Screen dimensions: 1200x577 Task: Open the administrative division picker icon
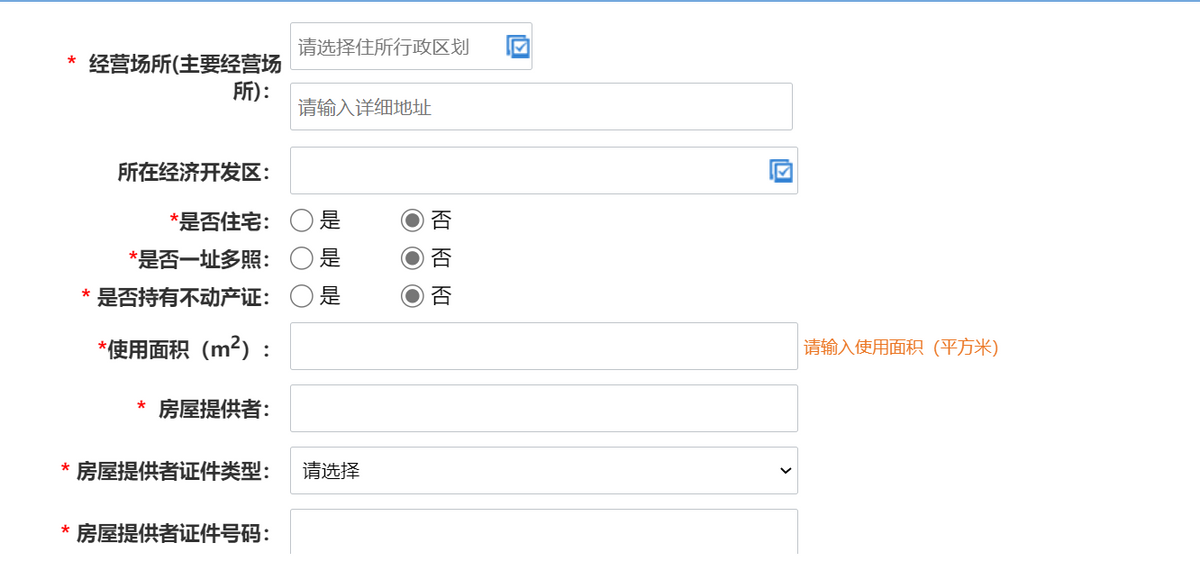517,46
